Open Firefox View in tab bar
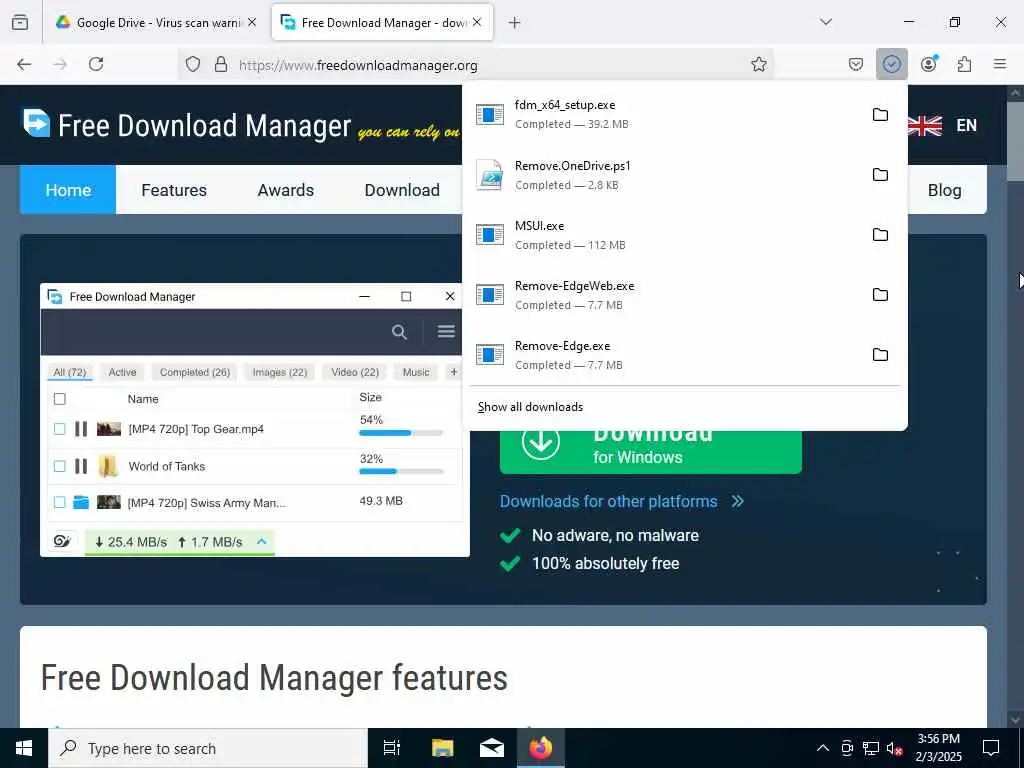Viewport: 1024px width, 768px height. tap(20, 23)
